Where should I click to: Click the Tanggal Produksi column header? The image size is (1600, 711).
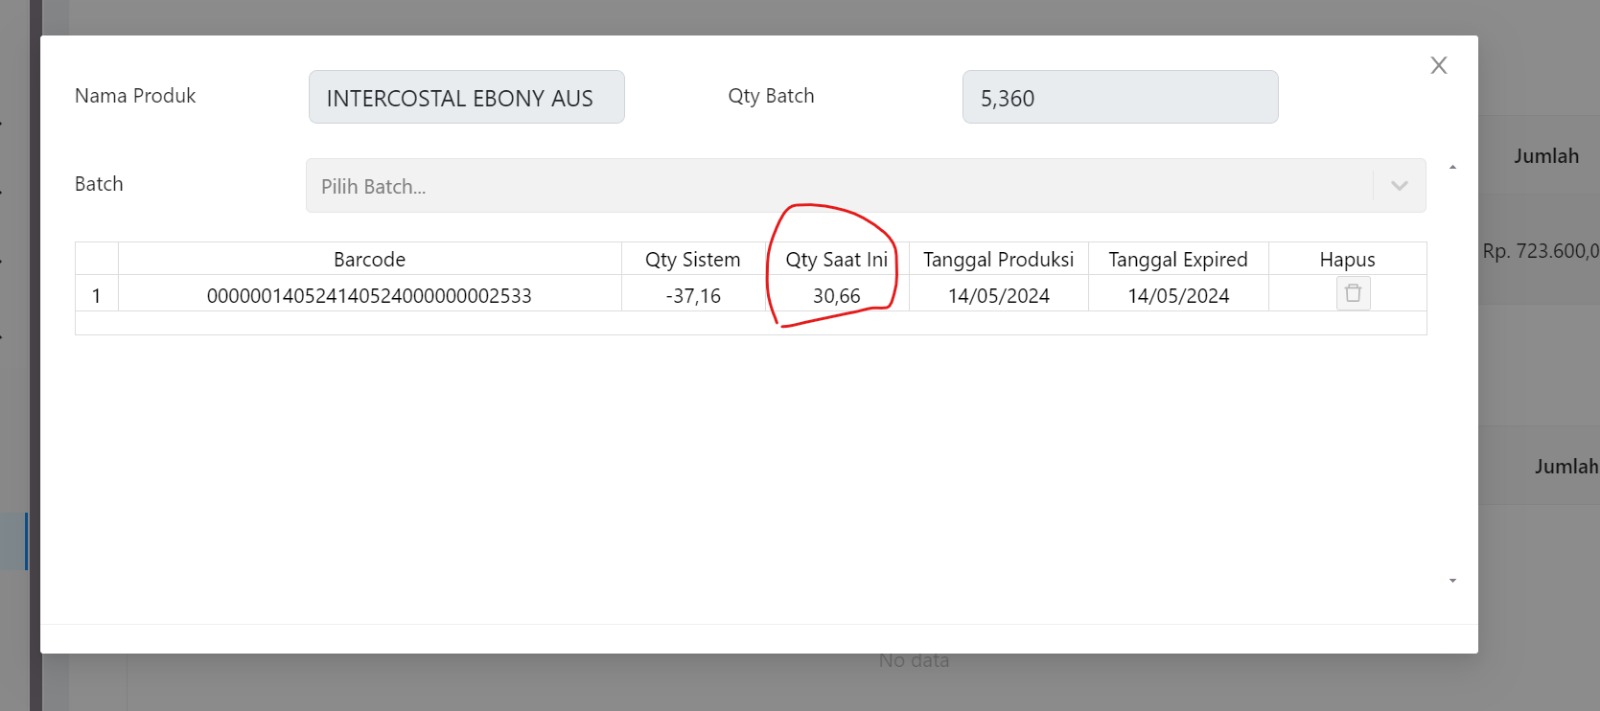tap(998, 260)
